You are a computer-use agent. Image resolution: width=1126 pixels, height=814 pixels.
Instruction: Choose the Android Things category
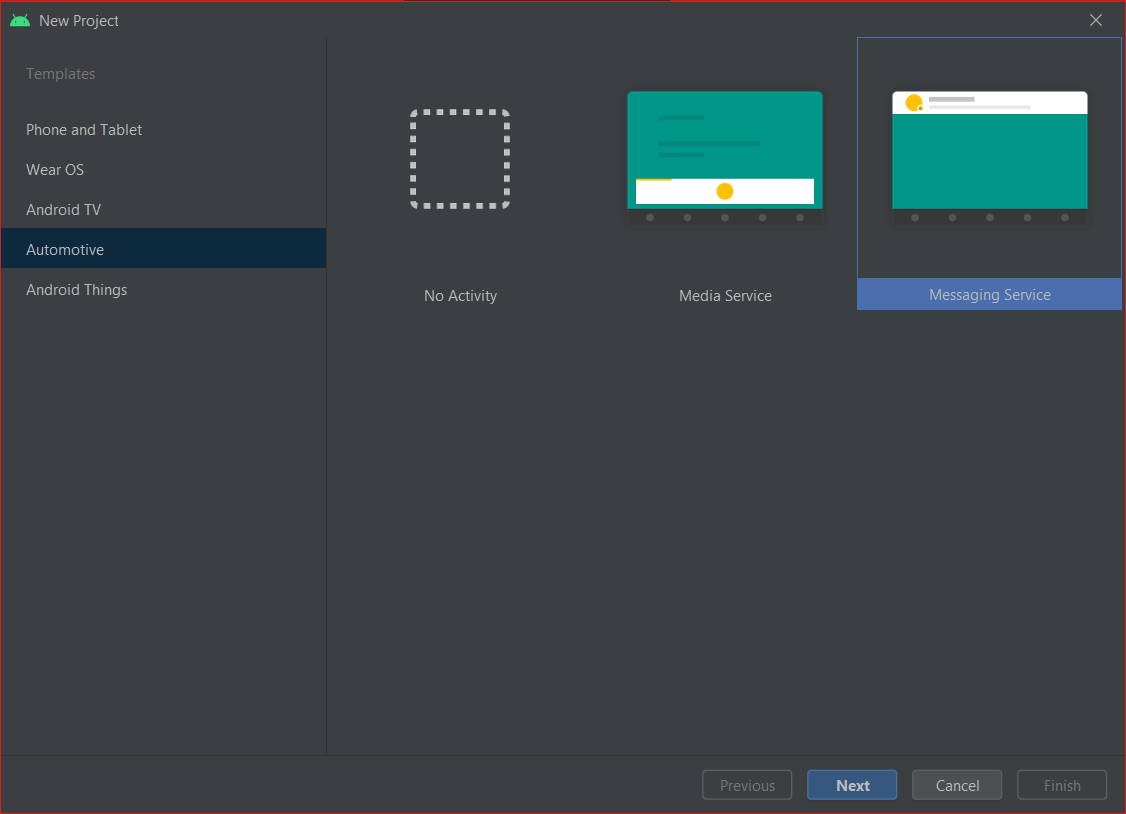[x=164, y=290]
